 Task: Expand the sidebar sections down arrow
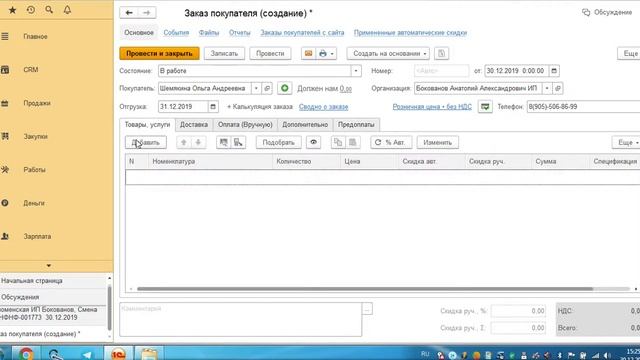(x=49, y=266)
